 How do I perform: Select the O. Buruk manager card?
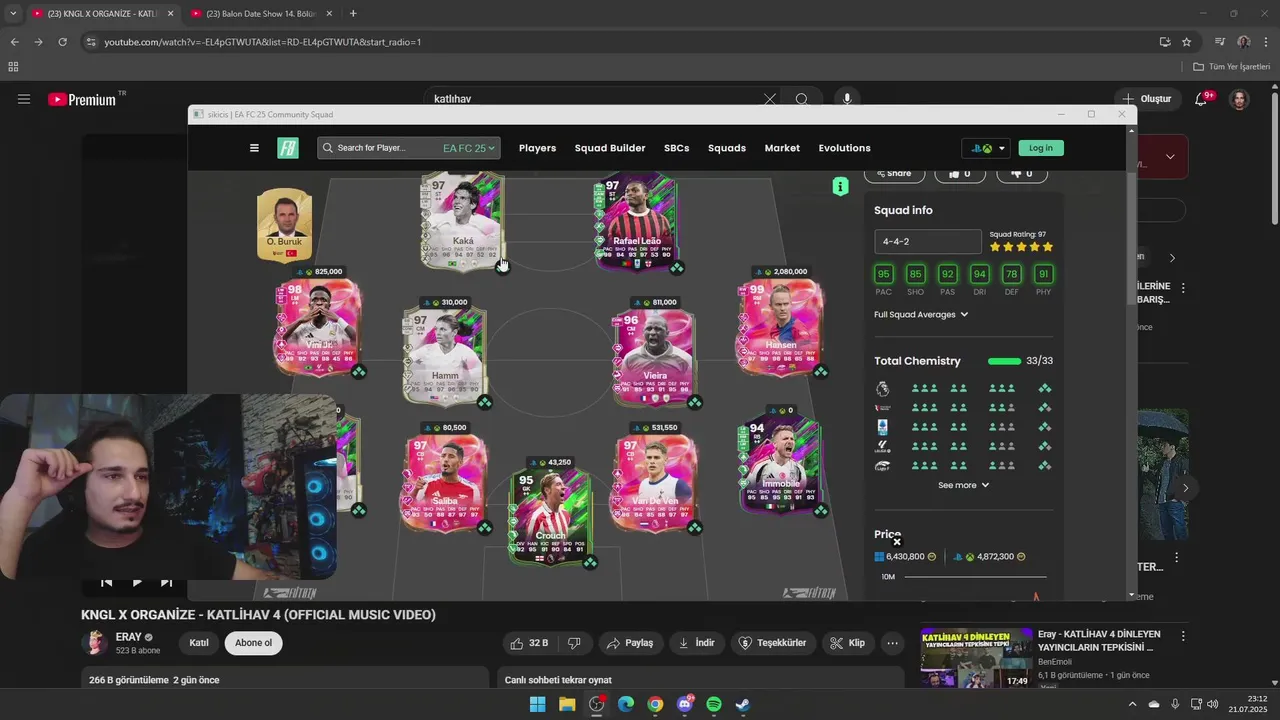(285, 225)
